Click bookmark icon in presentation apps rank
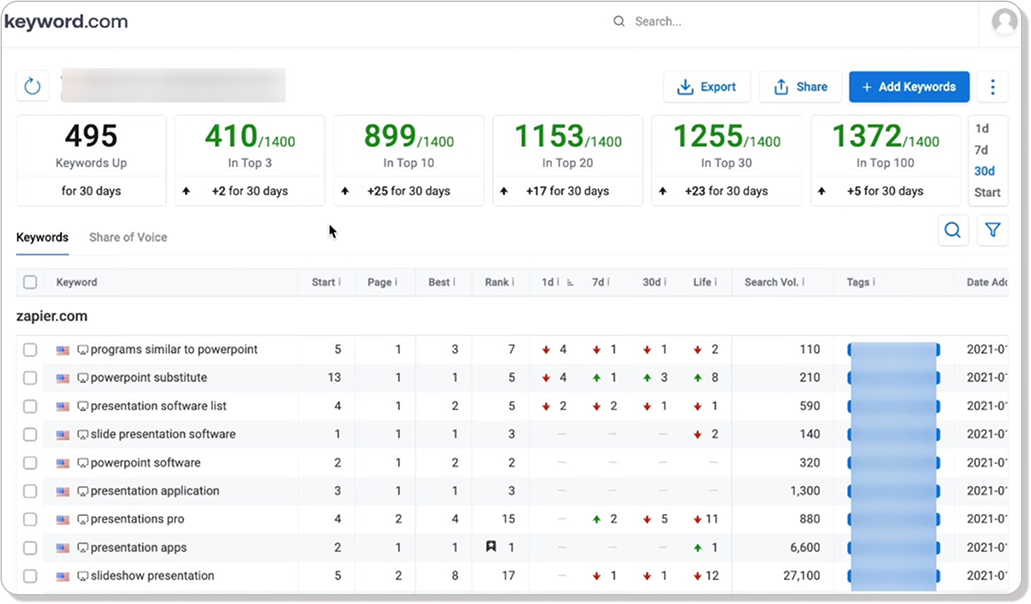The image size is (1031, 604). tap(491, 546)
